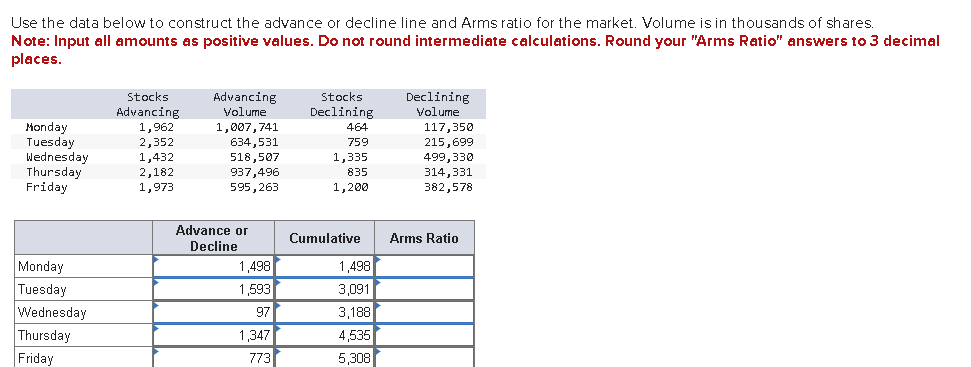The height and width of the screenshot is (367, 971).
Task: Click the Monday Arms Ratio input field
Action: click(x=425, y=266)
